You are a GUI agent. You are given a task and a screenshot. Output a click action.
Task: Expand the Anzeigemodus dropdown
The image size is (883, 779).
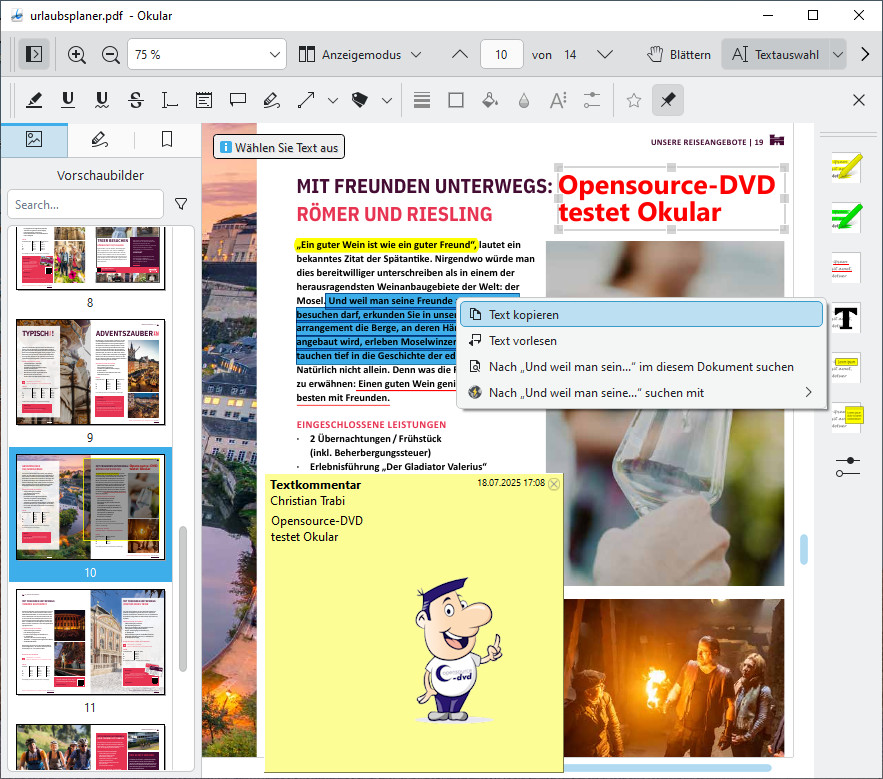coord(360,54)
